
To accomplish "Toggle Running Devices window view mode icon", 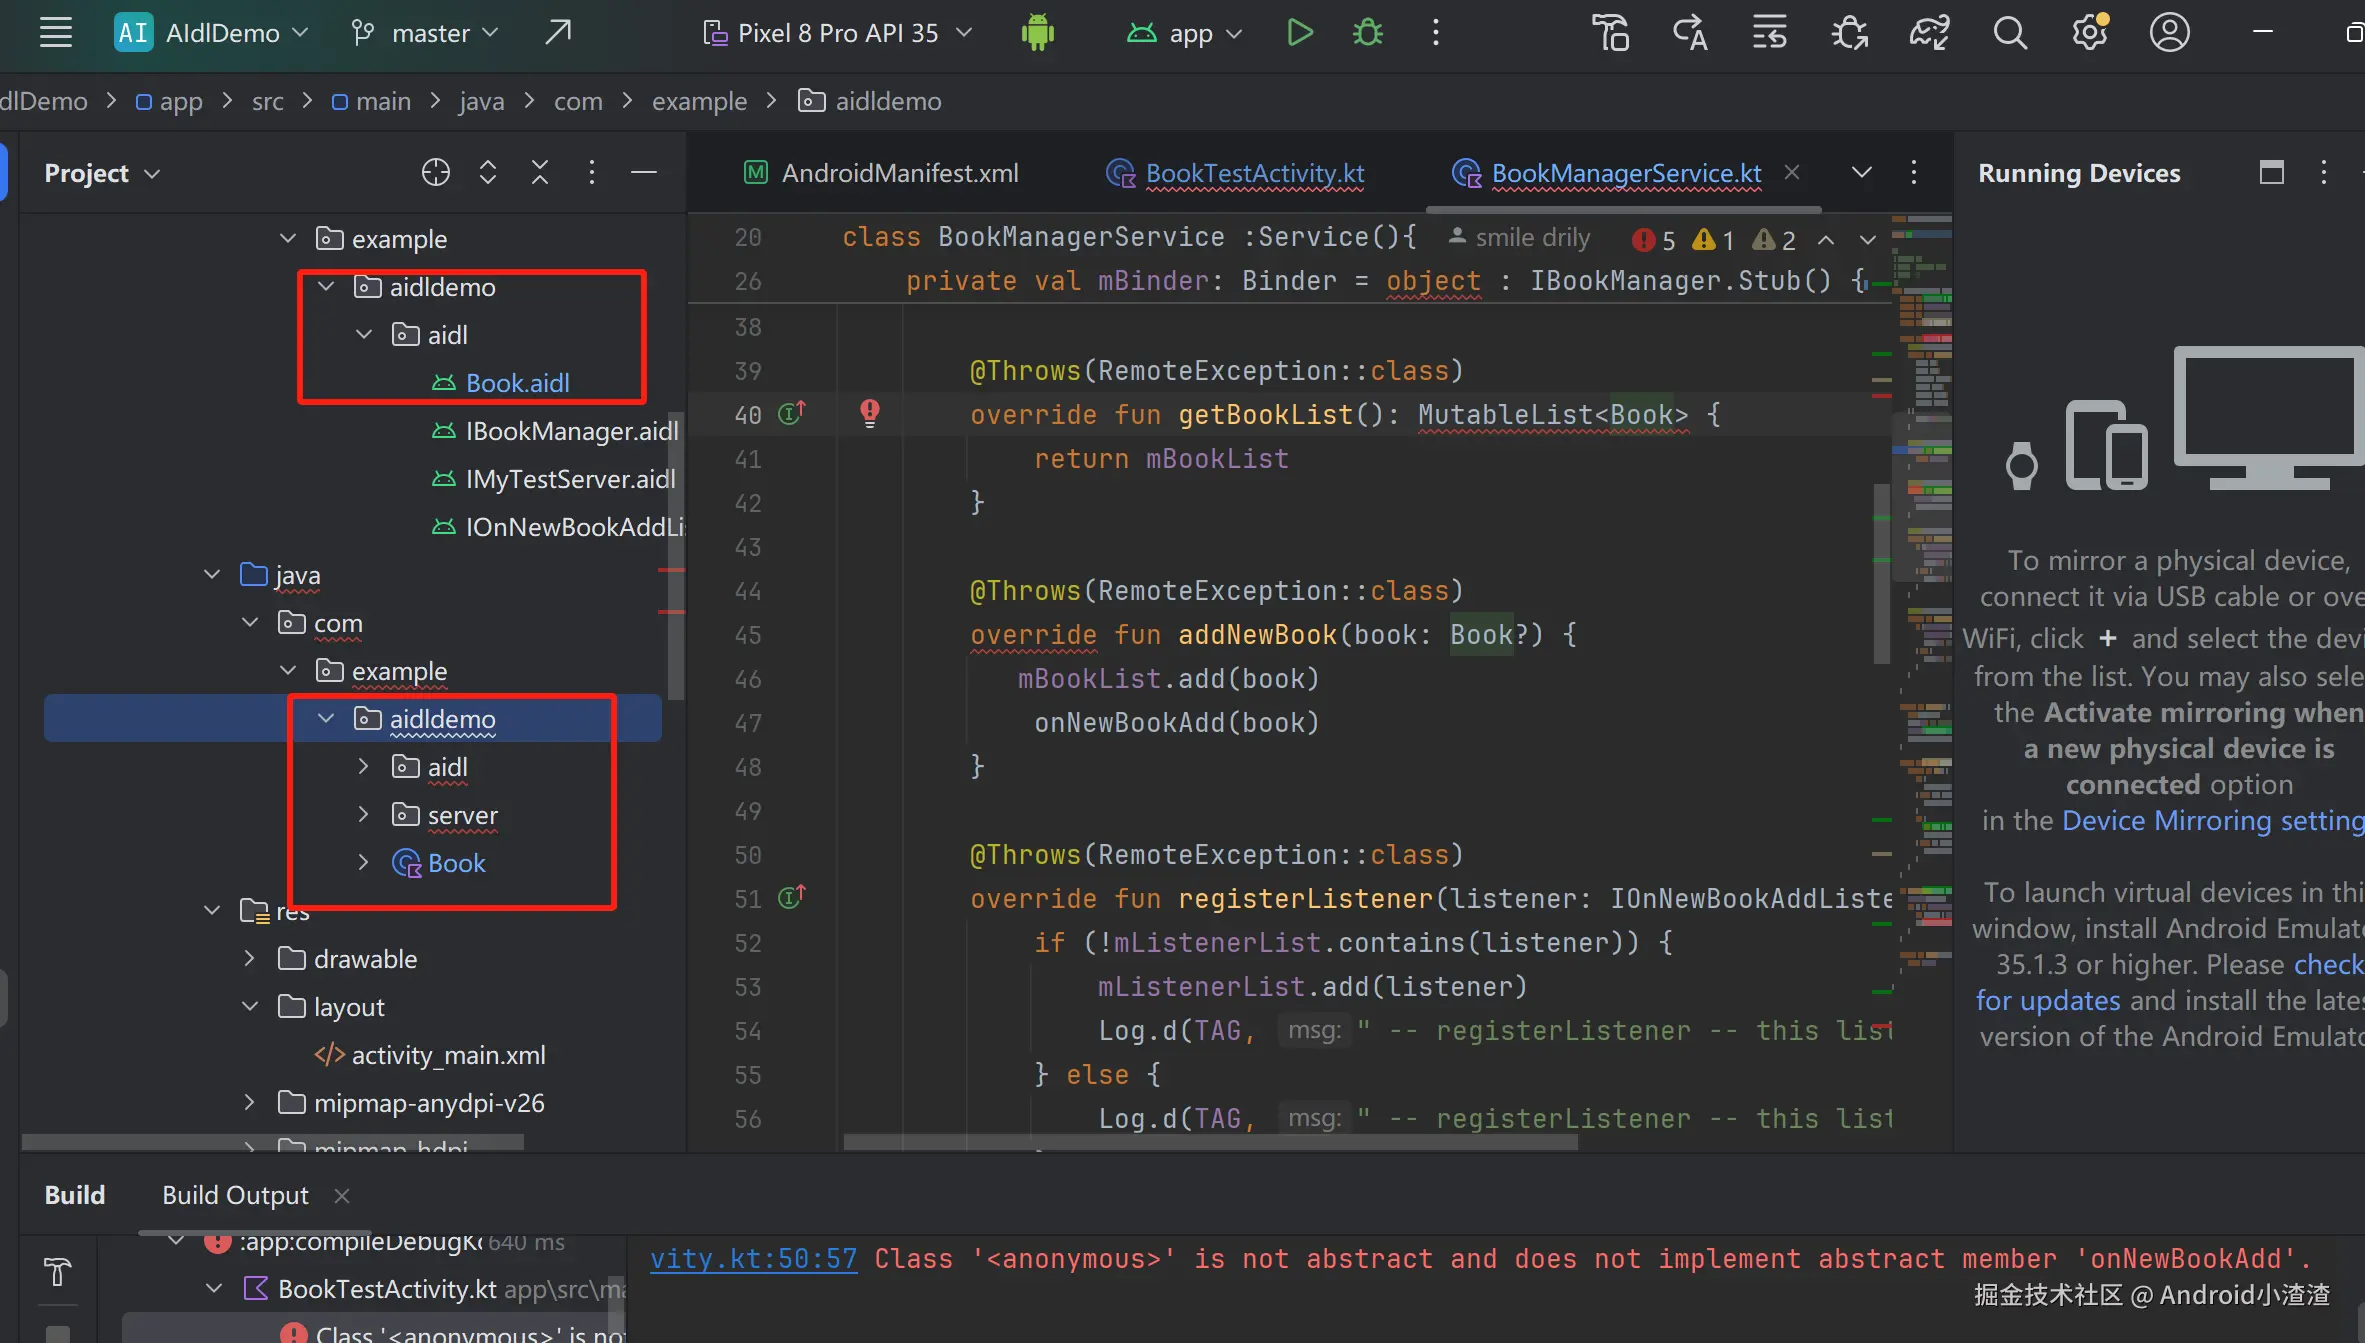I will point(2271,173).
